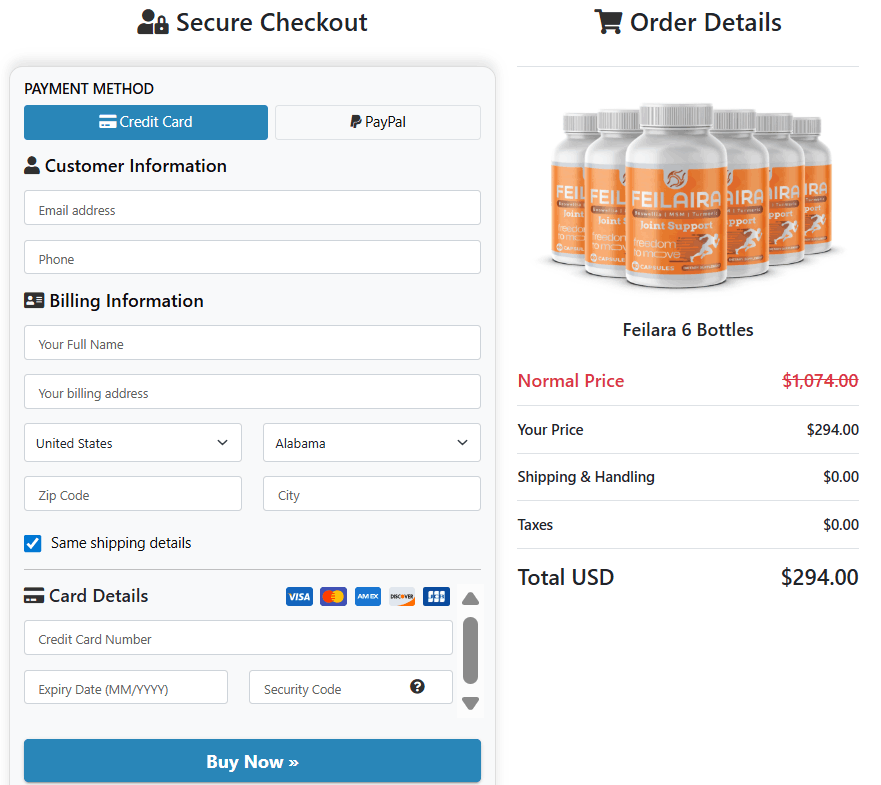Select the American Express icon
The image size is (881, 785).
367,596
